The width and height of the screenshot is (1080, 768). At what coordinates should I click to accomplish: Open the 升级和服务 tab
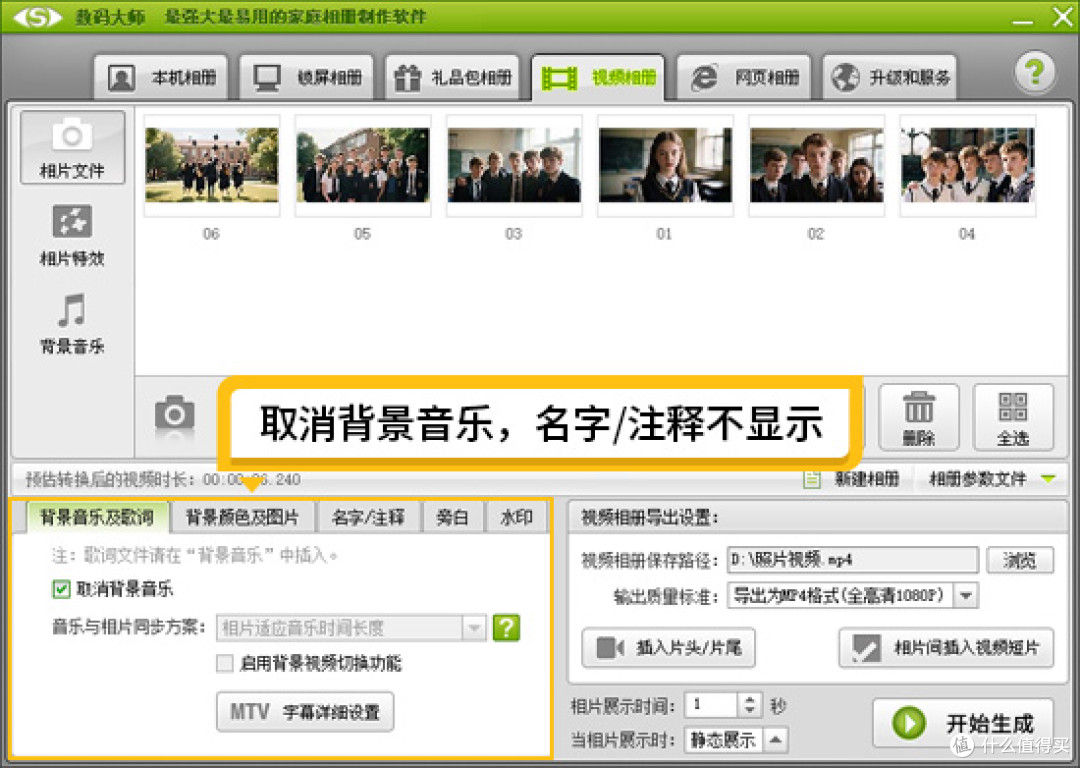point(890,77)
